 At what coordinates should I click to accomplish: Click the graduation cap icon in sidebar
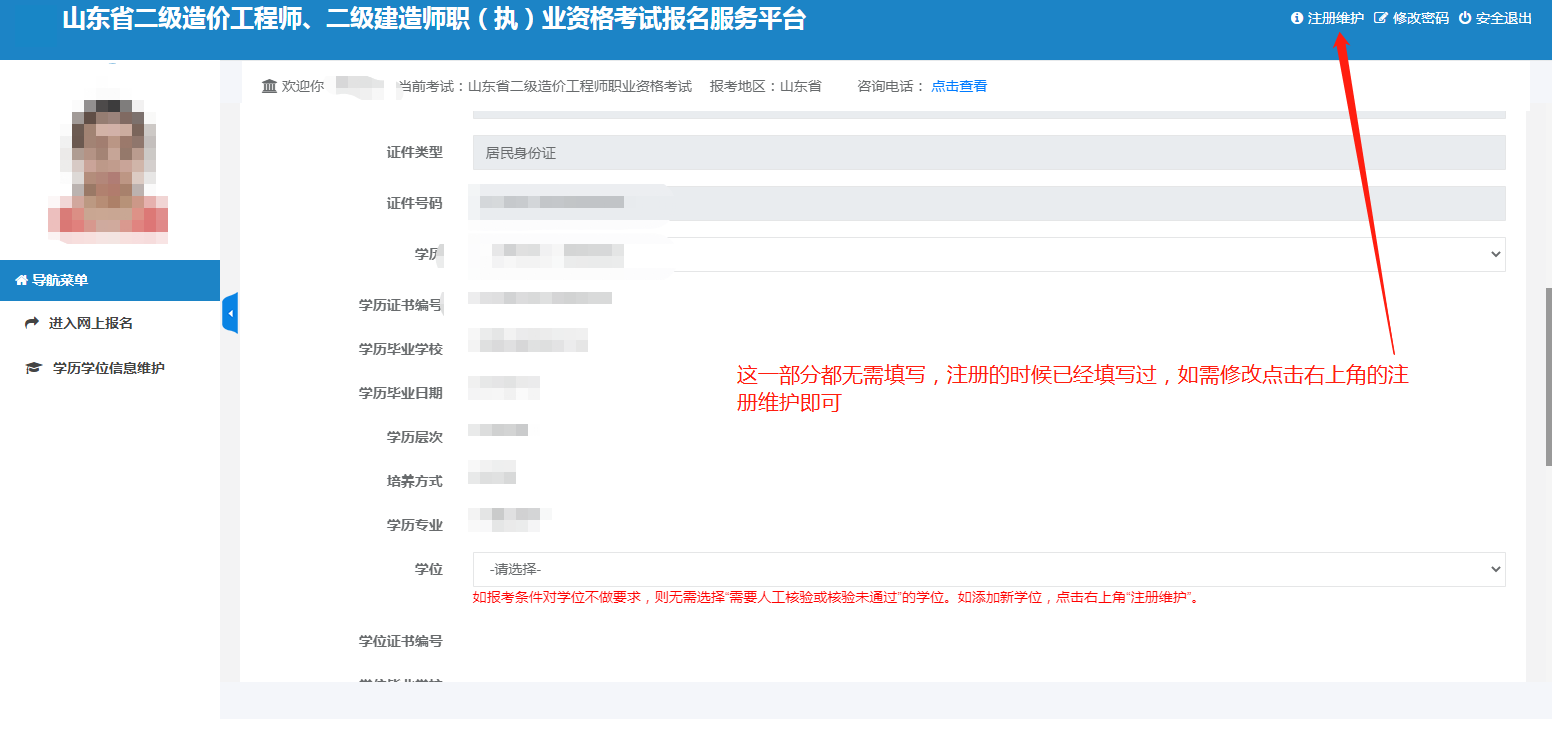[x=33, y=368]
